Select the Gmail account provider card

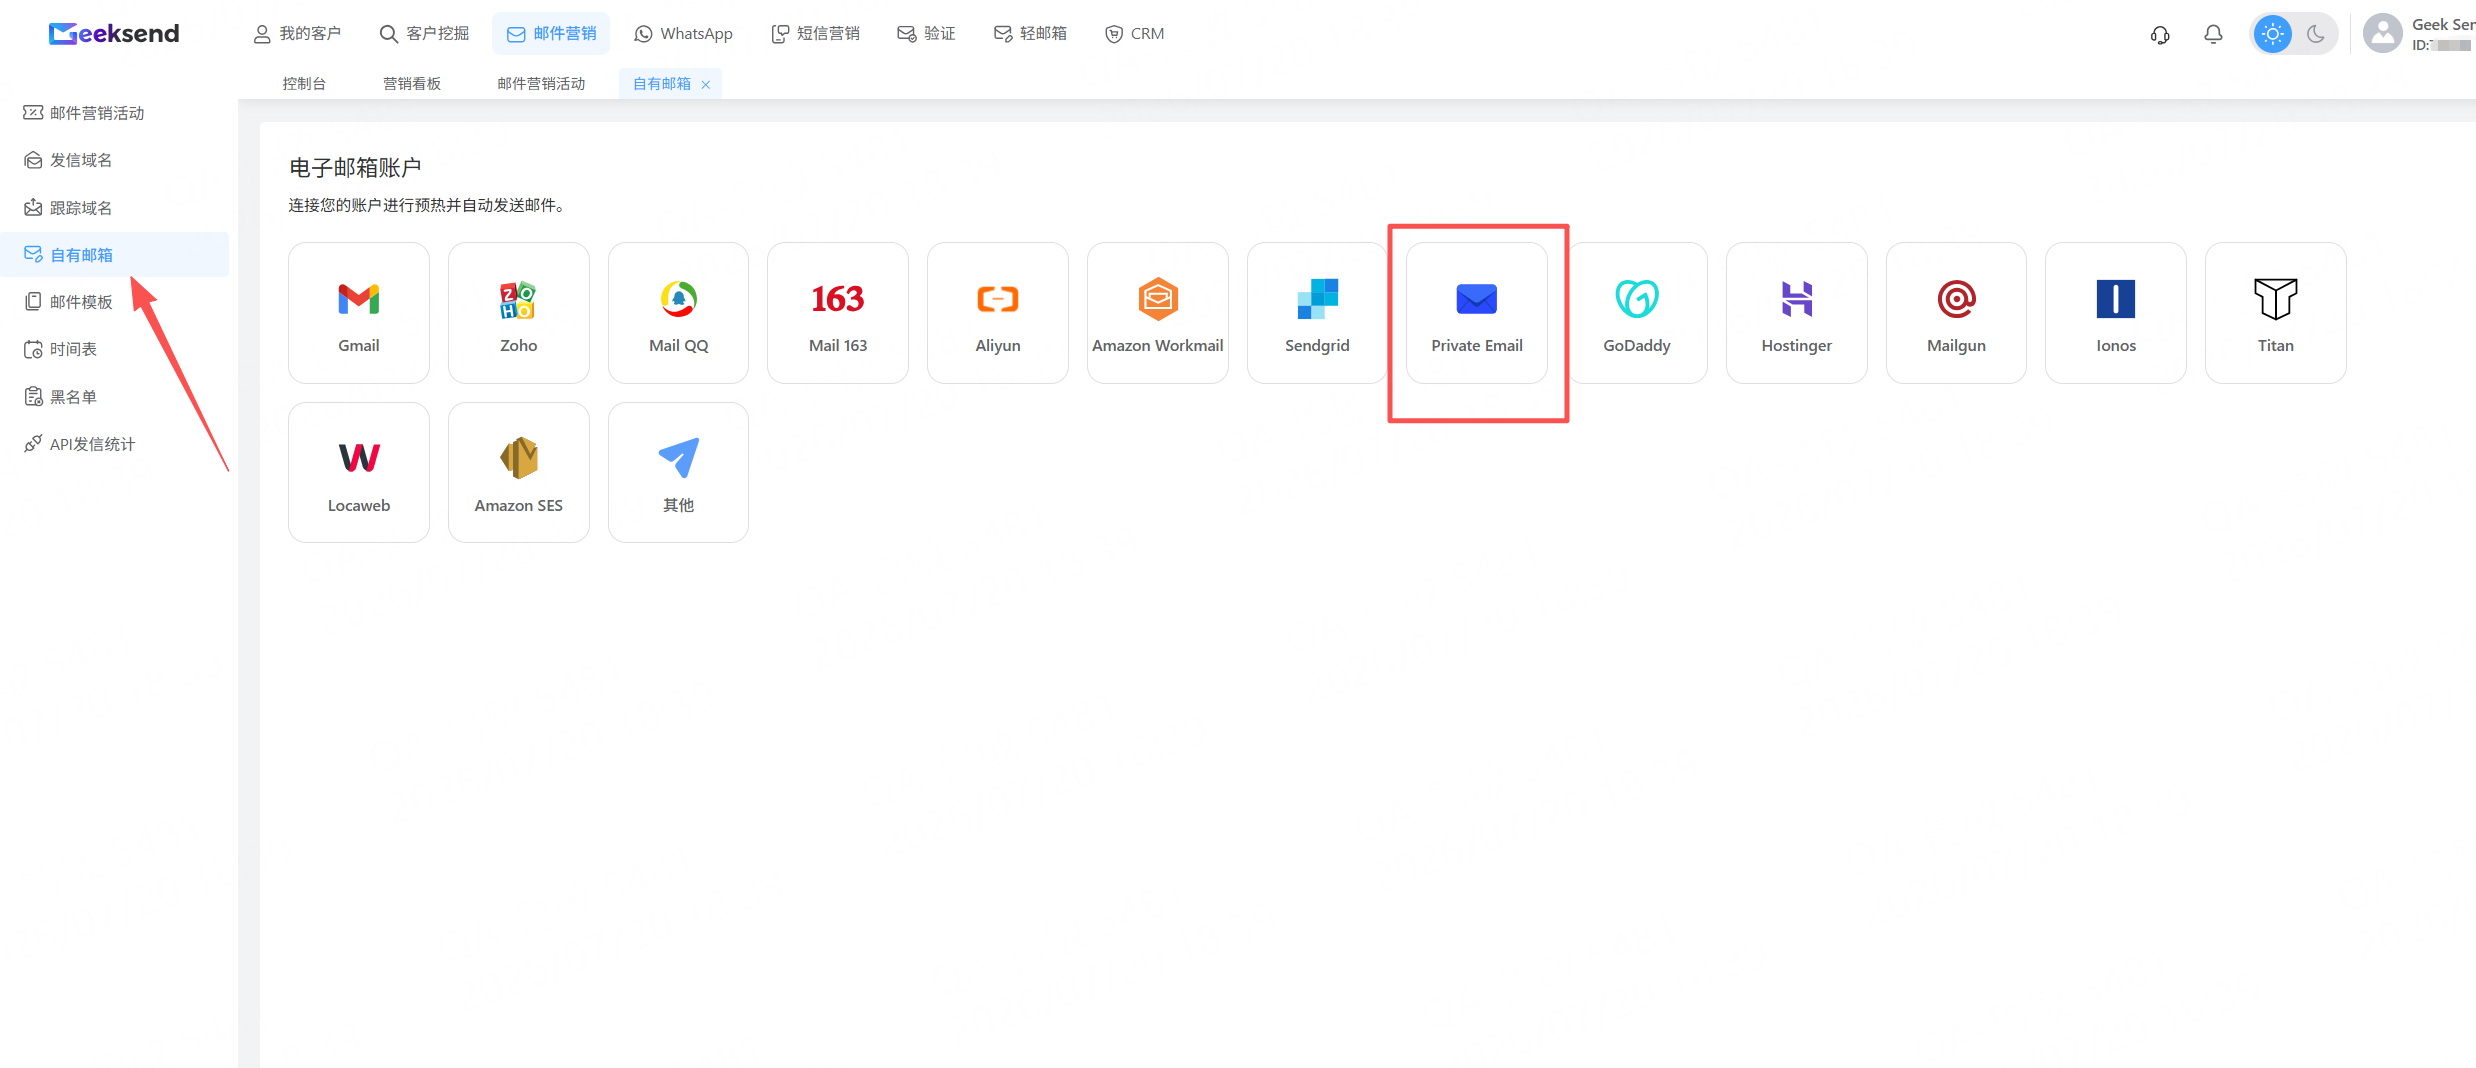(x=359, y=313)
